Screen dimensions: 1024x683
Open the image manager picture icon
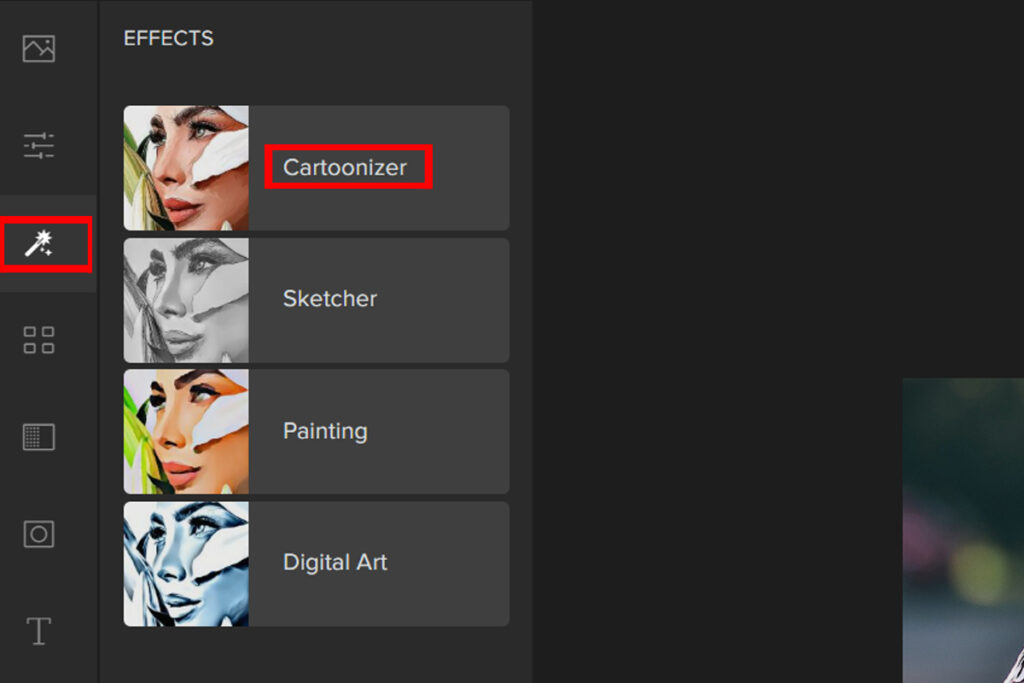click(x=39, y=48)
